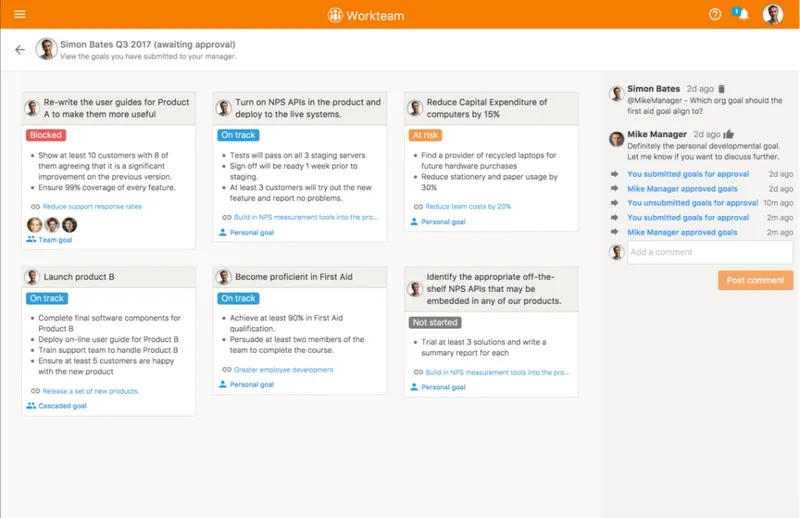Open NPS measurement link in Turn on NPS card

tap(306, 217)
